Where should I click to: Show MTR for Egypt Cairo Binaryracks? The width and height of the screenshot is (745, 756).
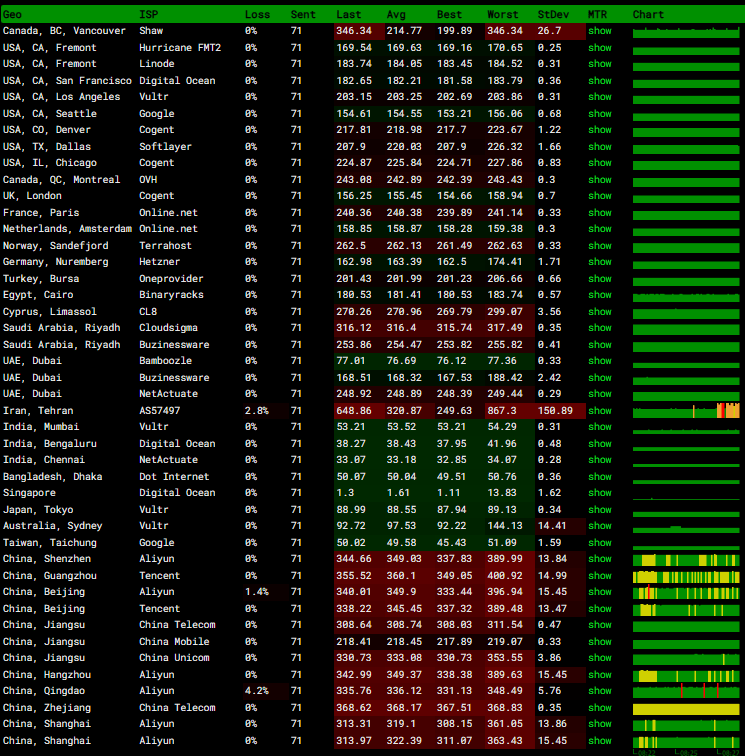point(599,295)
